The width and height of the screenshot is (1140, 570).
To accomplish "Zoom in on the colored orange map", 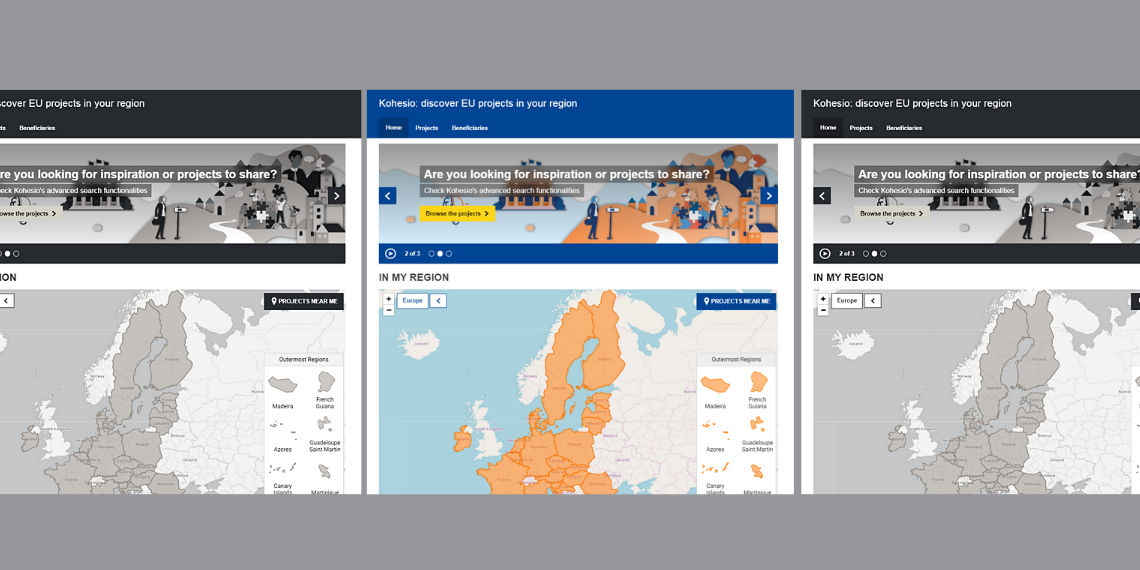I will pos(389,299).
